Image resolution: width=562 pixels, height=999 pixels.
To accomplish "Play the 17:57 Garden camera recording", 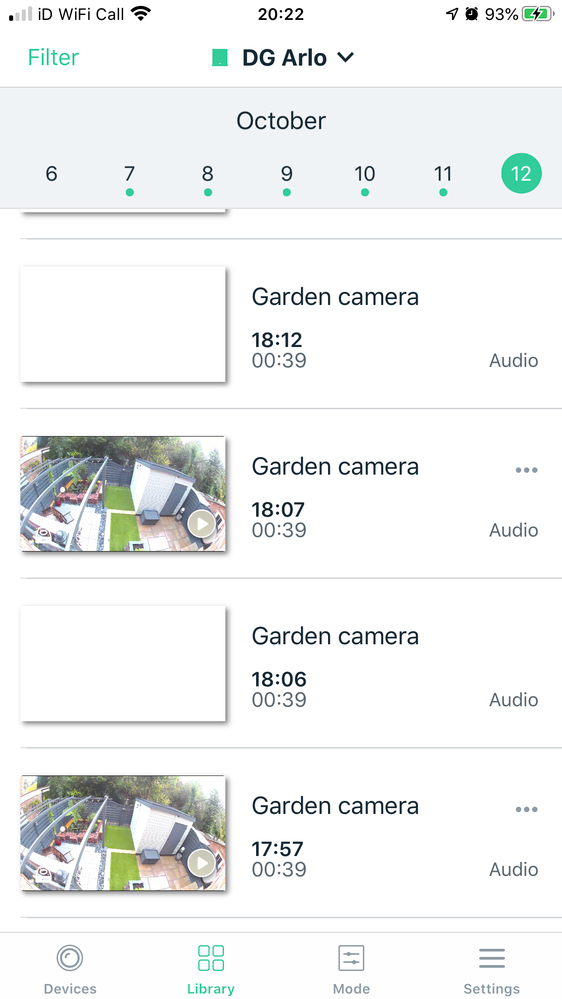I will (202, 863).
